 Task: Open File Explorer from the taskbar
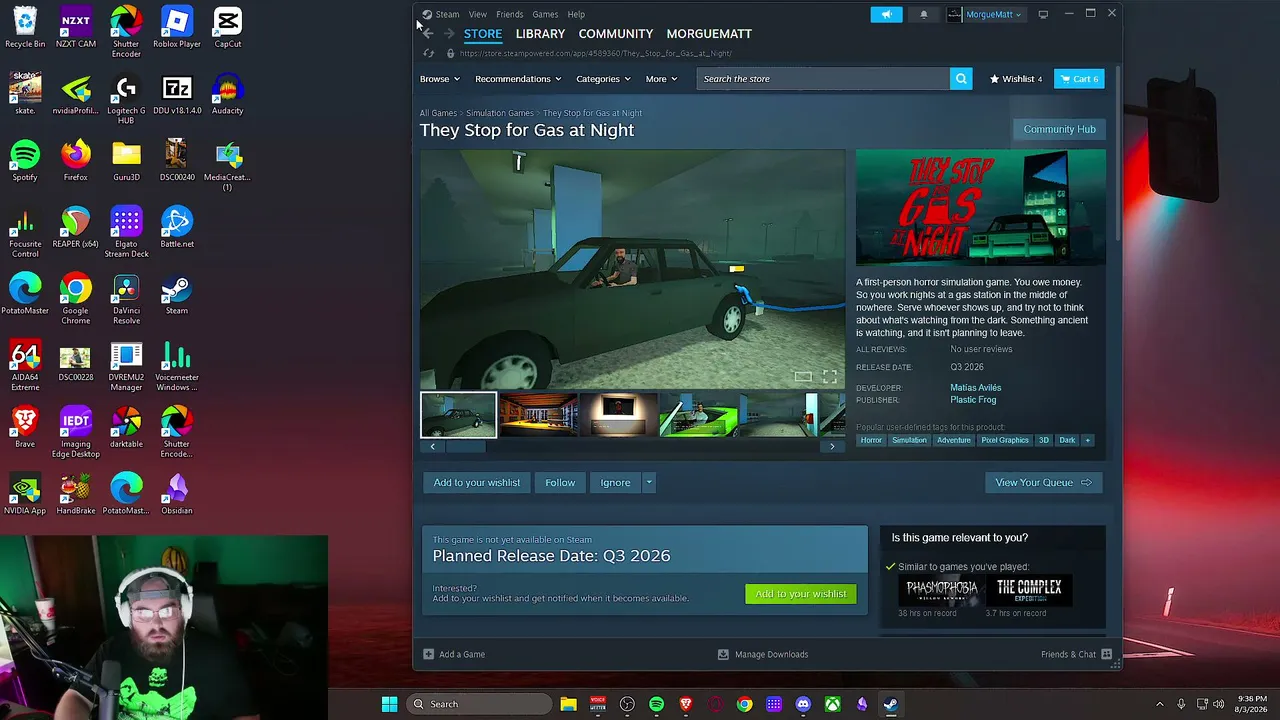568,704
